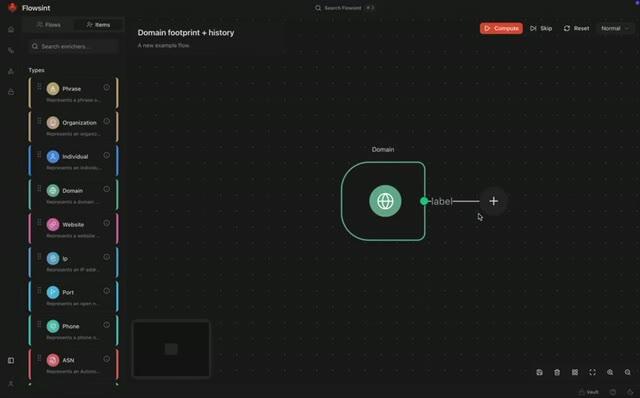The width and height of the screenshot is (640, 398).
Task: Show info for the Website type
Action: pos(107,223)
